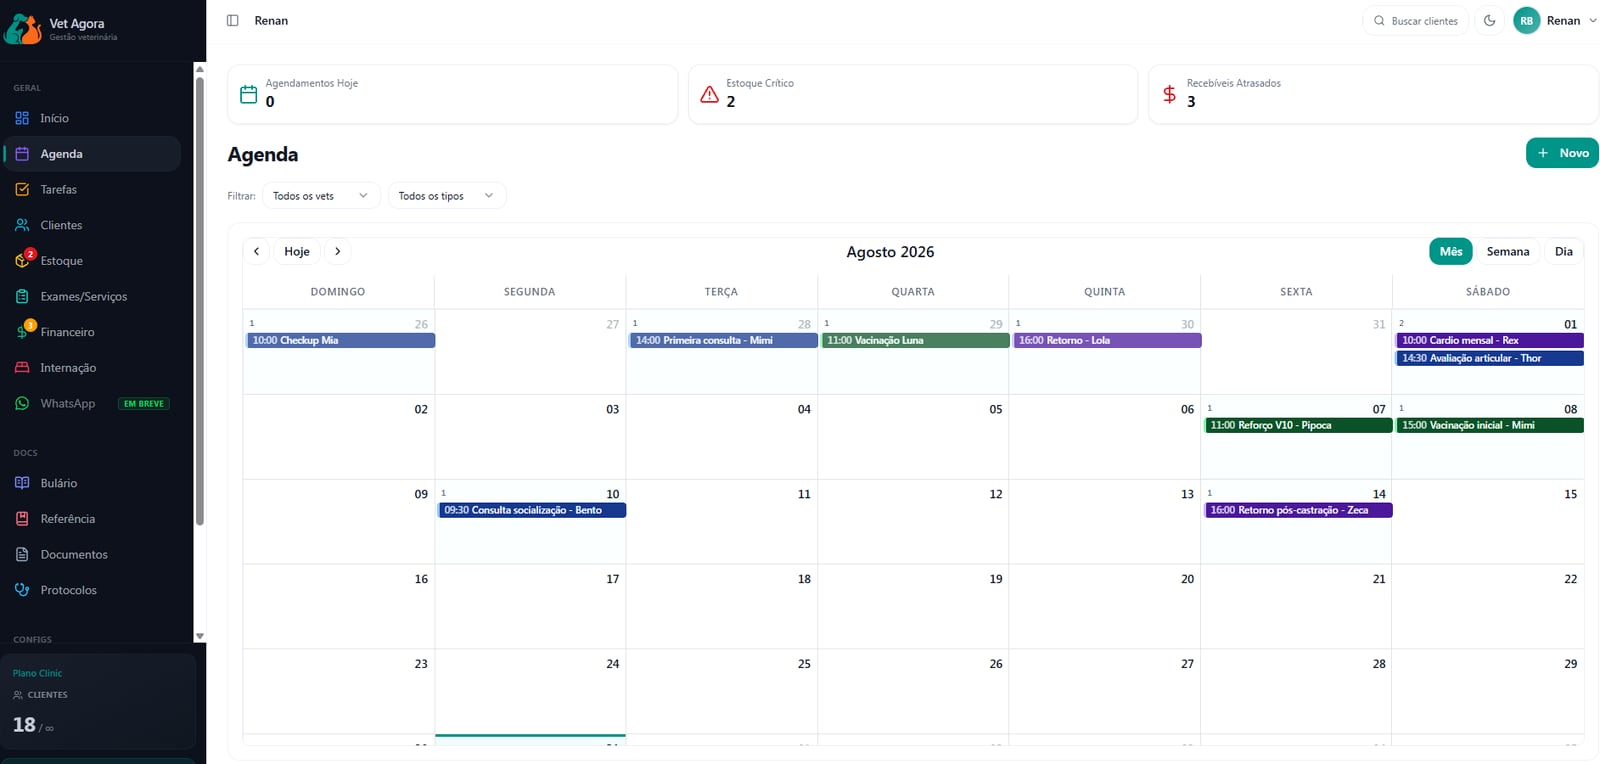1600x764 pixels.
Task: Click the Referência icon in sidebar
Action: pos(22,519)
